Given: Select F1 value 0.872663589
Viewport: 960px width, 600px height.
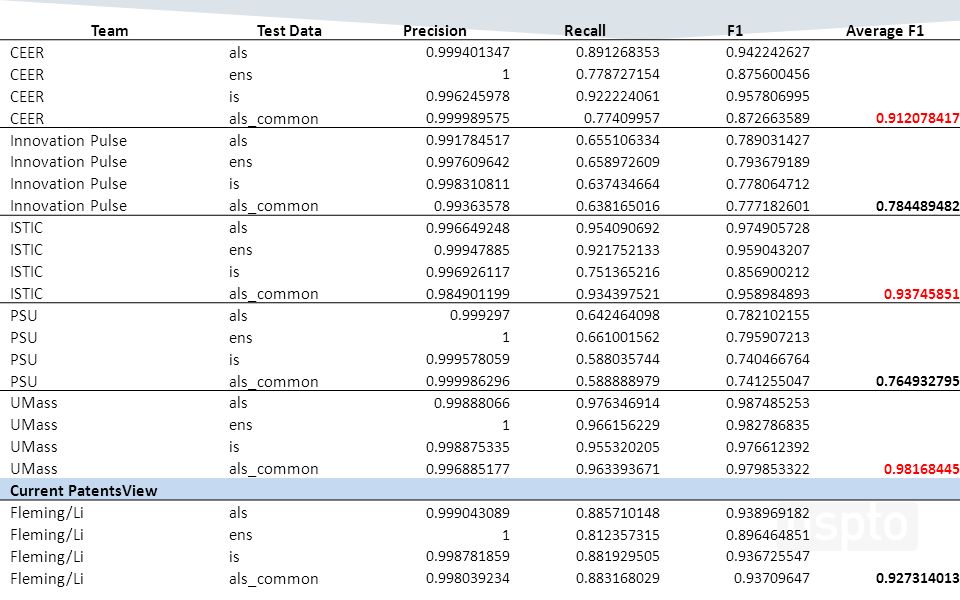Looking at the screenshot, I should click(x=768, y=118).
